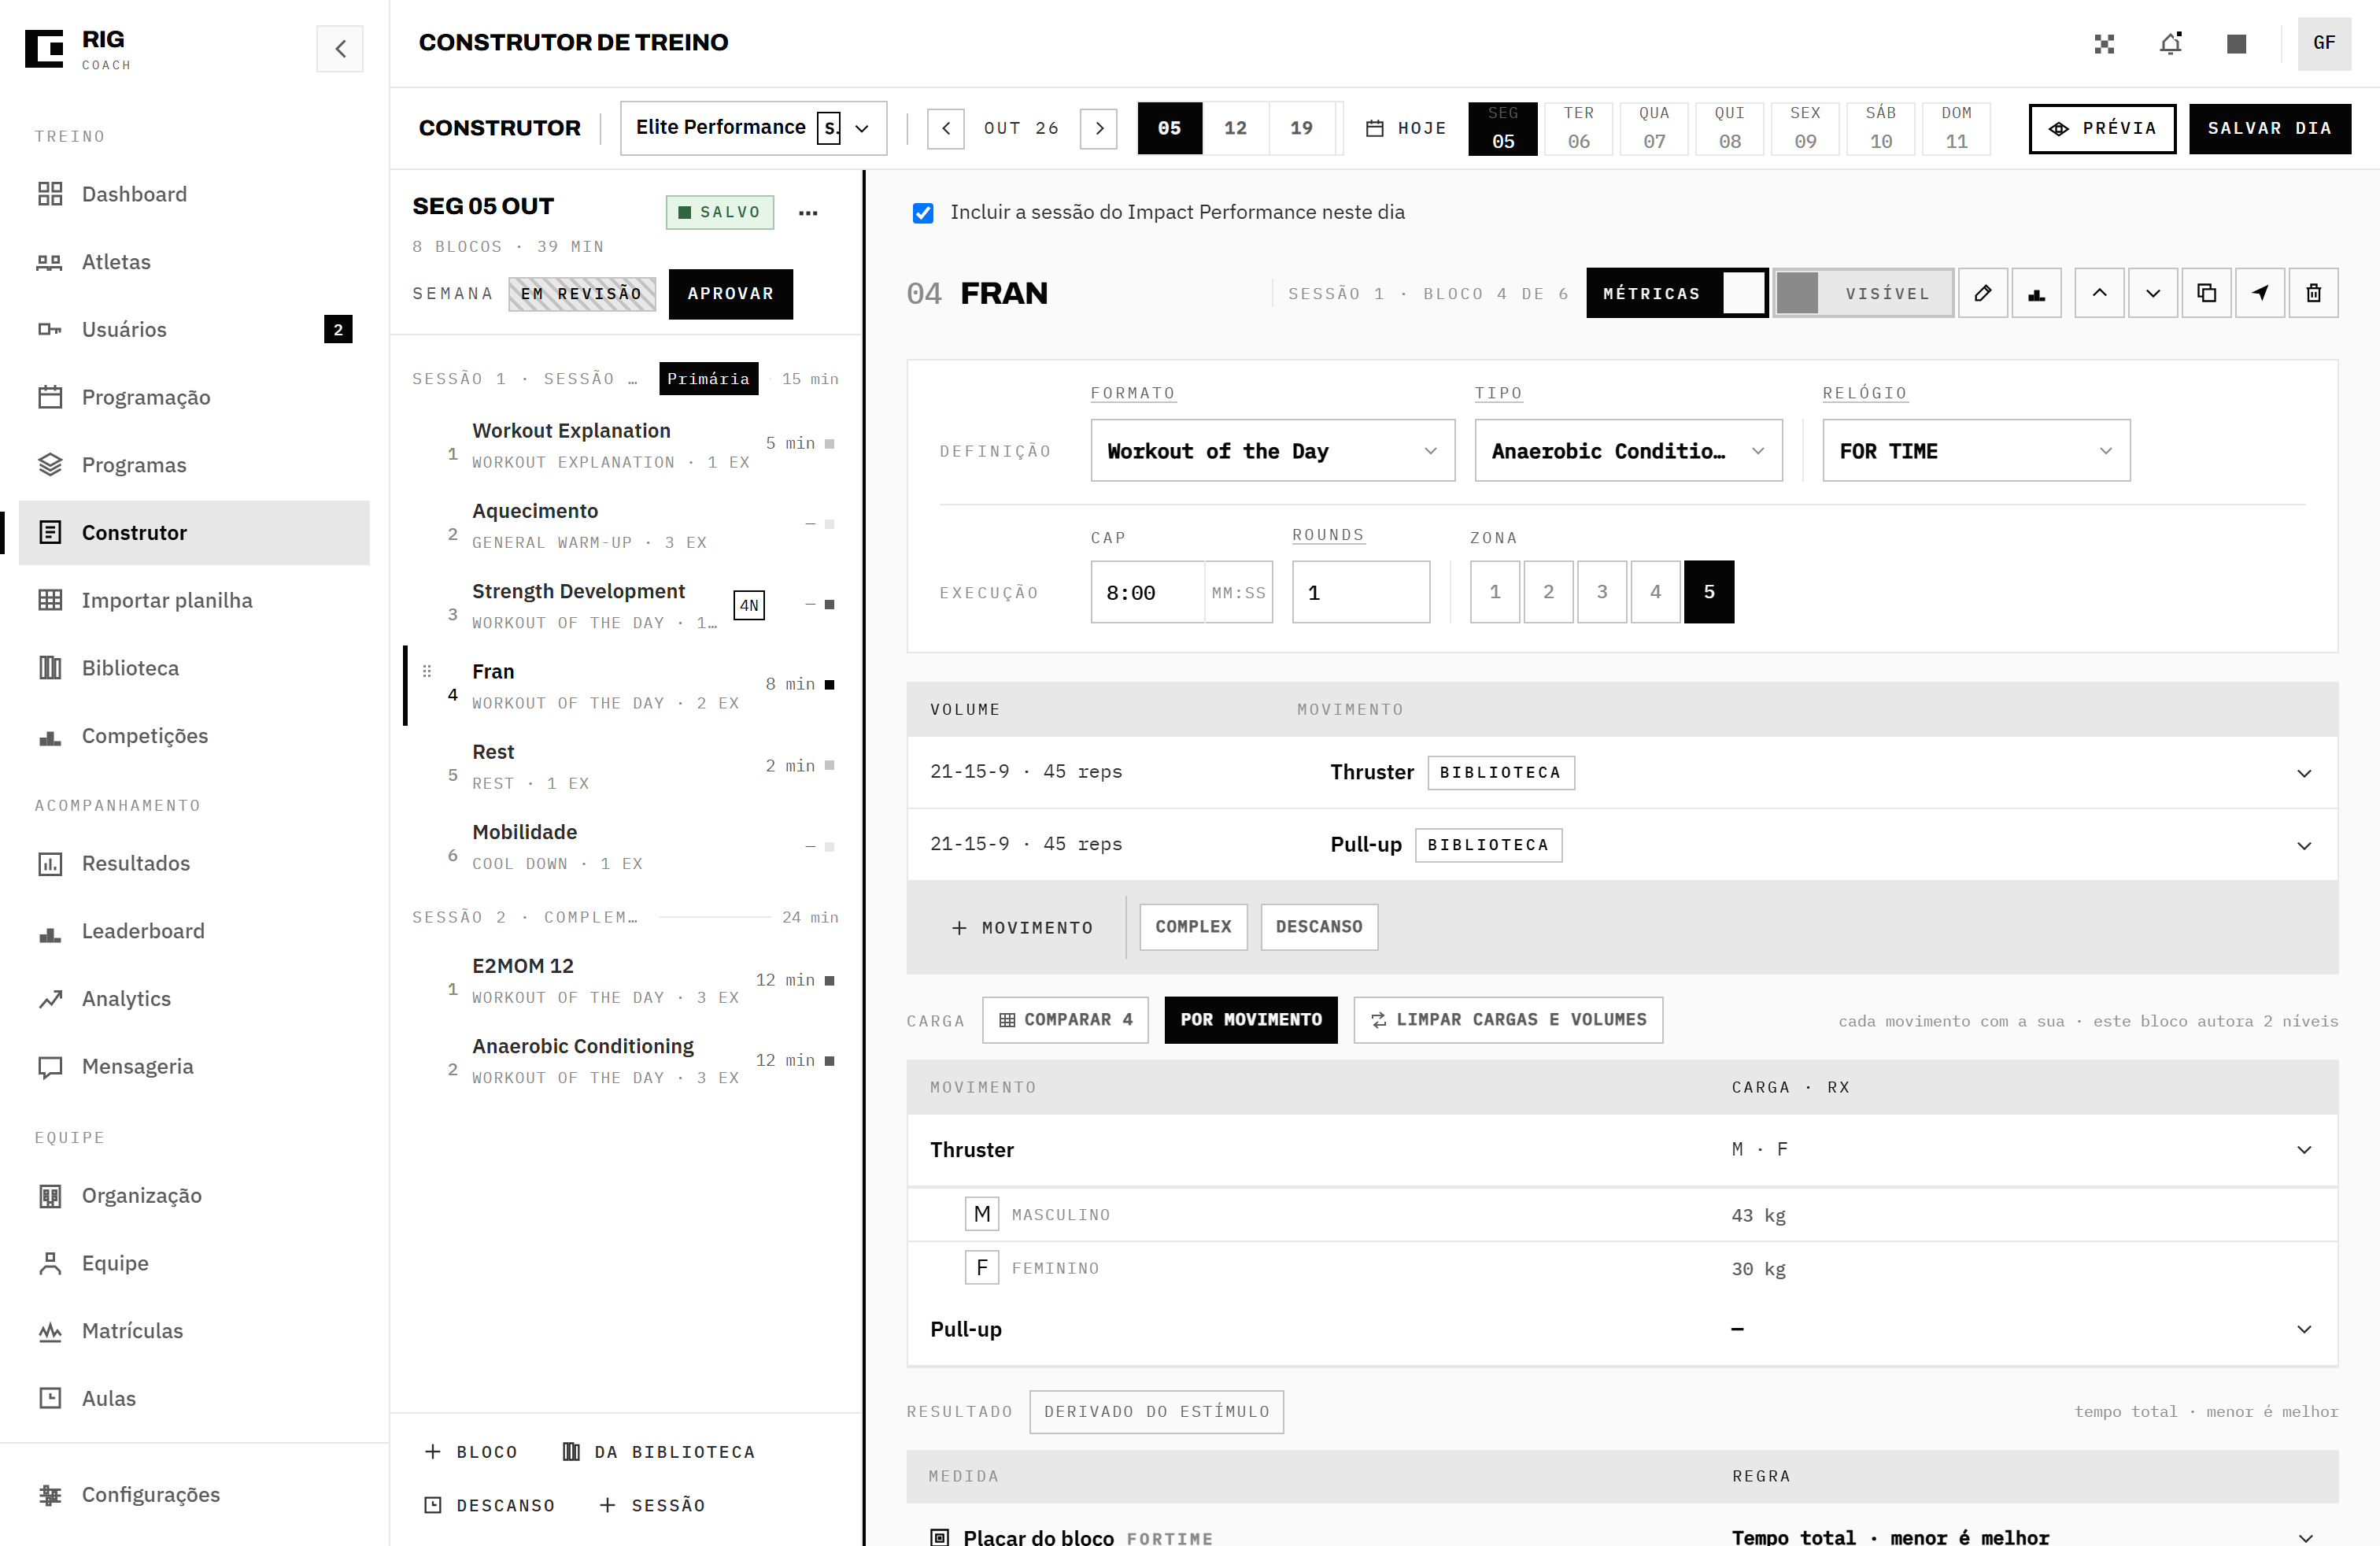Open notifications bell icon
The image size is (2380, 1546).
[2170, 43]
